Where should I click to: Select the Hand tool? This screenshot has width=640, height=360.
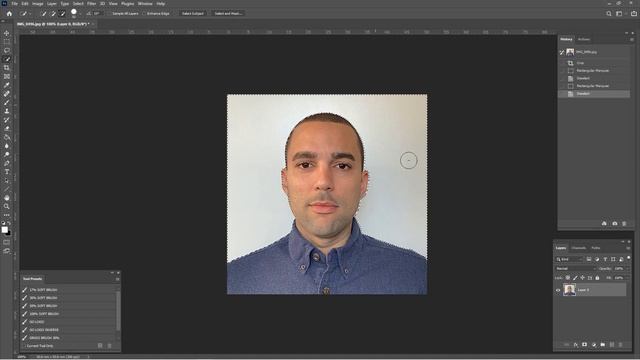pos(7,198)
